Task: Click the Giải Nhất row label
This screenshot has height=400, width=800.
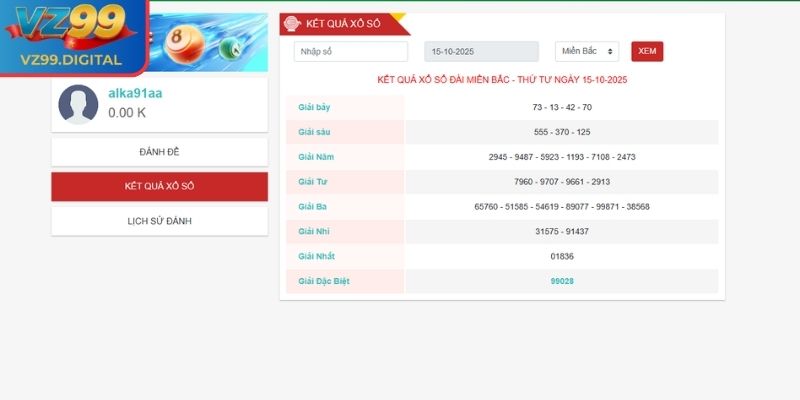Action: (x=317, y=256)
